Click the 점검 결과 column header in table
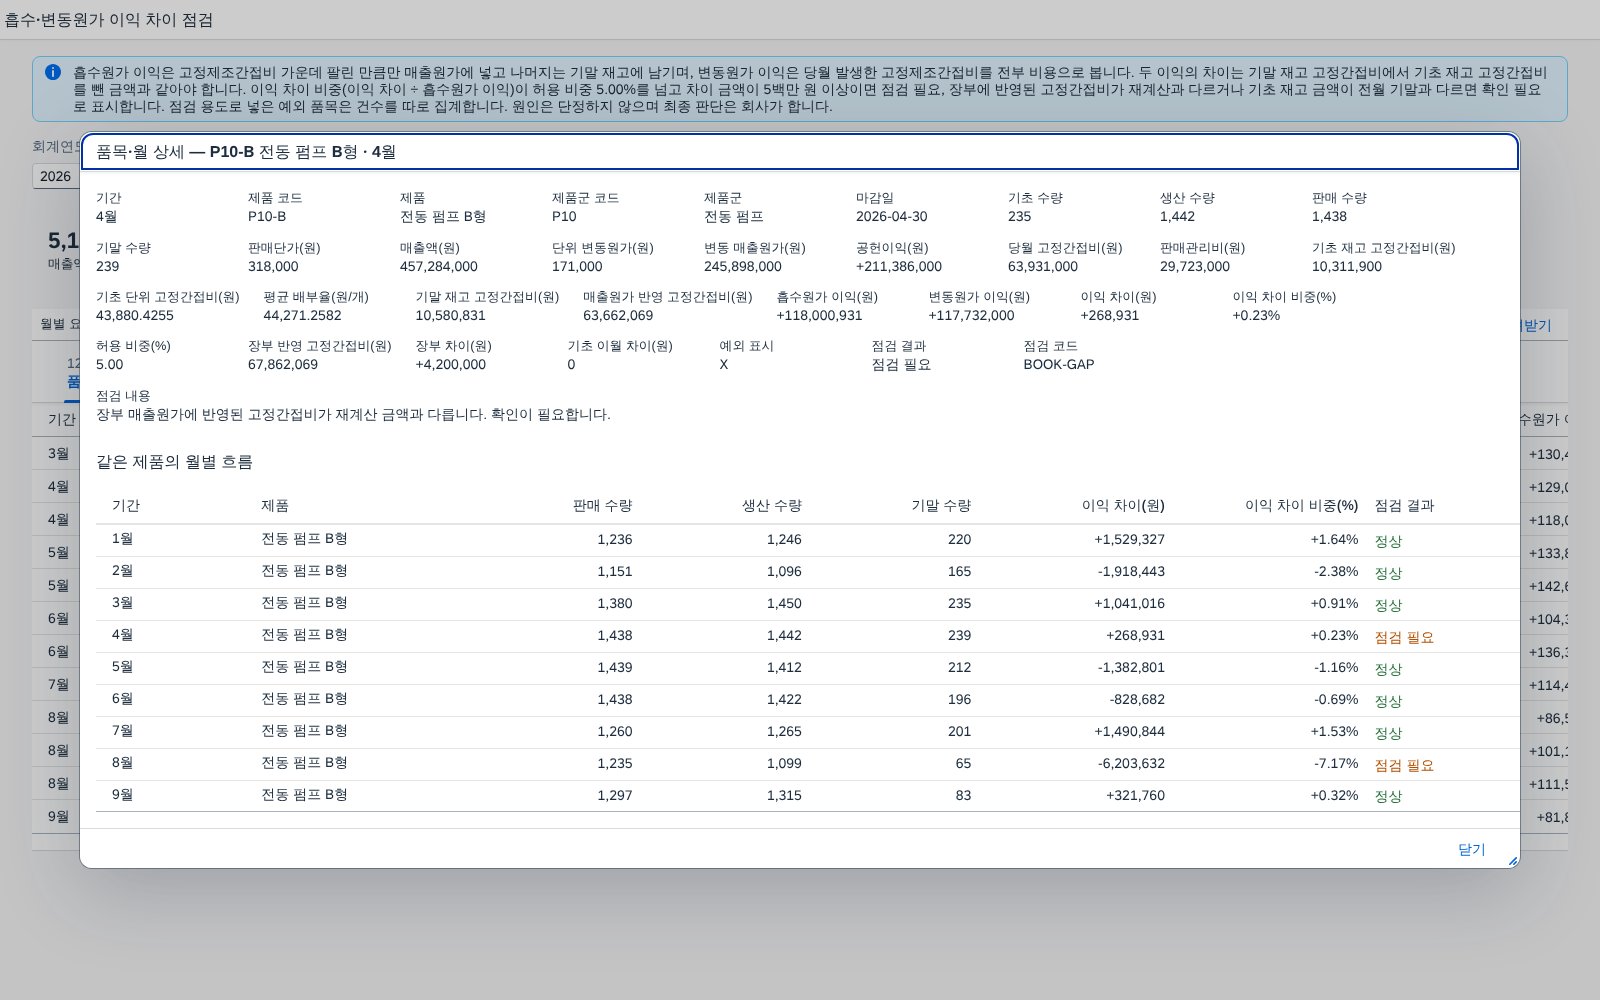Image resolution: width=1600 pixels, height=1000 pixels. (x=1404, y=506)
